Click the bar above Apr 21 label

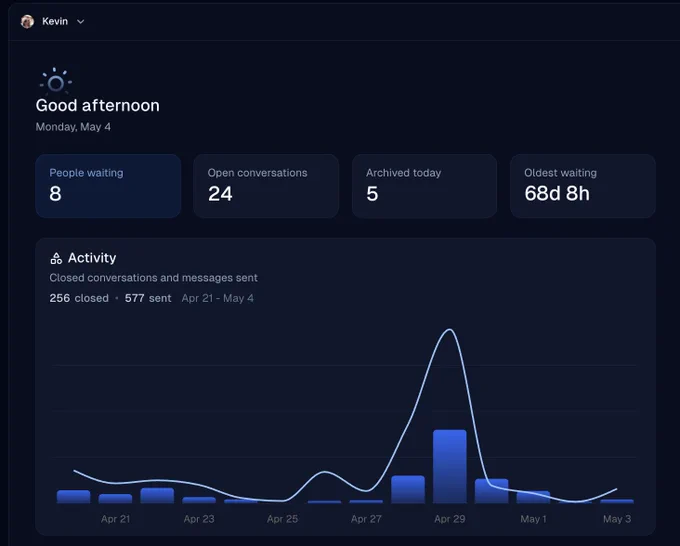point(115,499)
